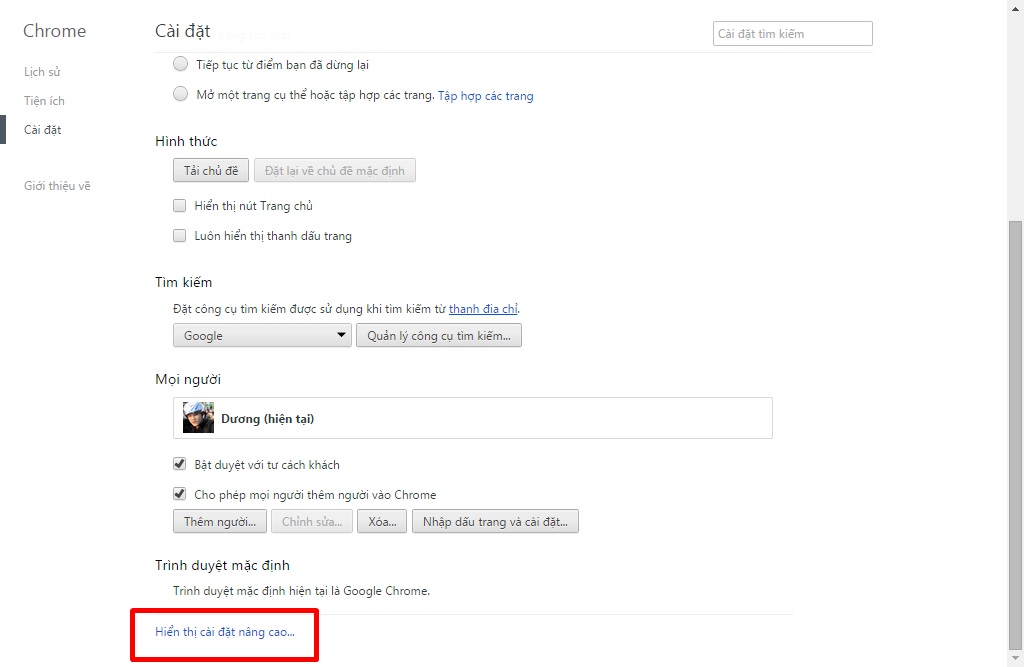Select 'Cài đặt' in the sidebar
Screen dimensions: 1024x667
[42, 130]
